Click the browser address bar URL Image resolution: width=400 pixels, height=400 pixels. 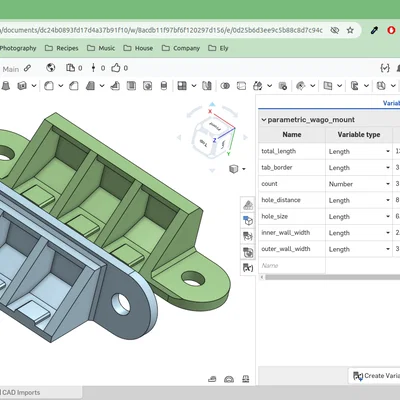tap(161, 30)
